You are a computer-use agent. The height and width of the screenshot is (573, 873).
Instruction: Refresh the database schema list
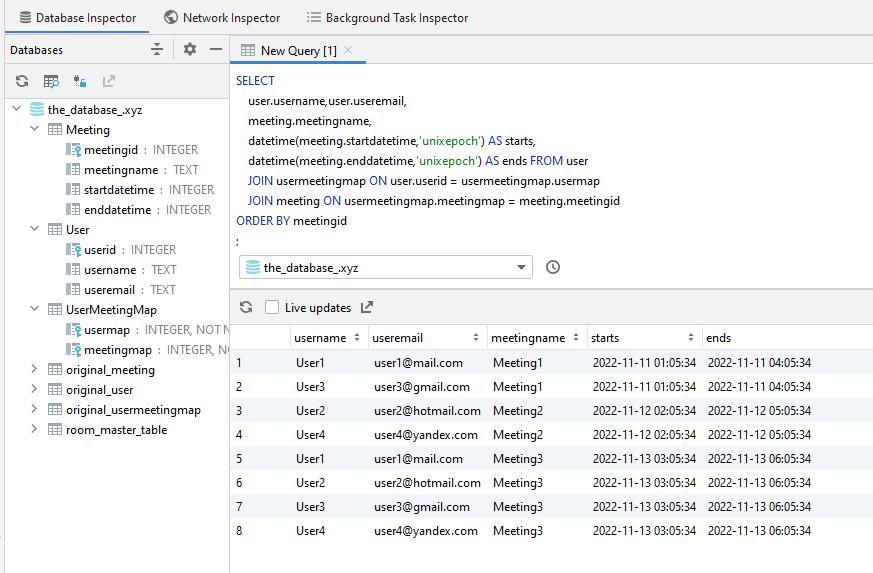(22, 81)
